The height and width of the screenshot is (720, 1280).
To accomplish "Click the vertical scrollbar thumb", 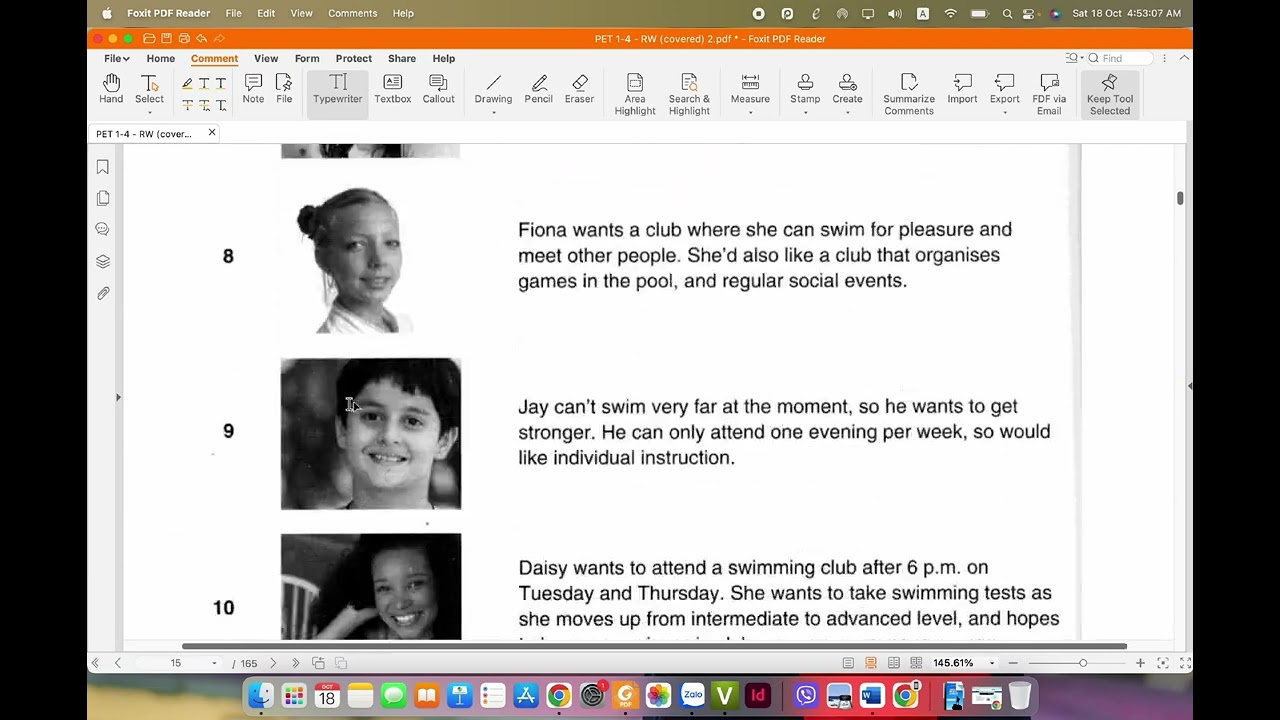I will click(x=1180, y=198).
